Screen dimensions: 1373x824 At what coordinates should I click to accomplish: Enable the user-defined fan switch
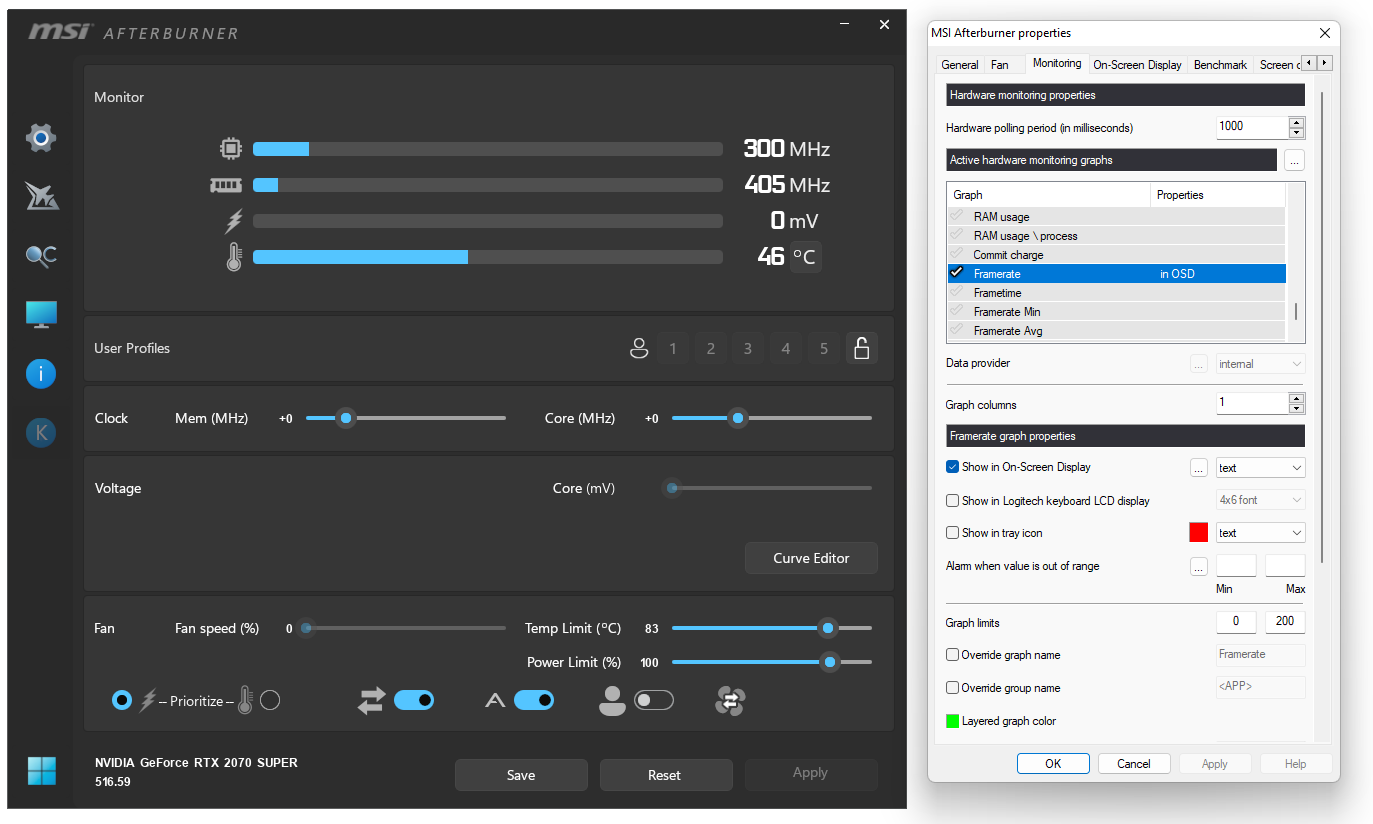tap(654, 701)
